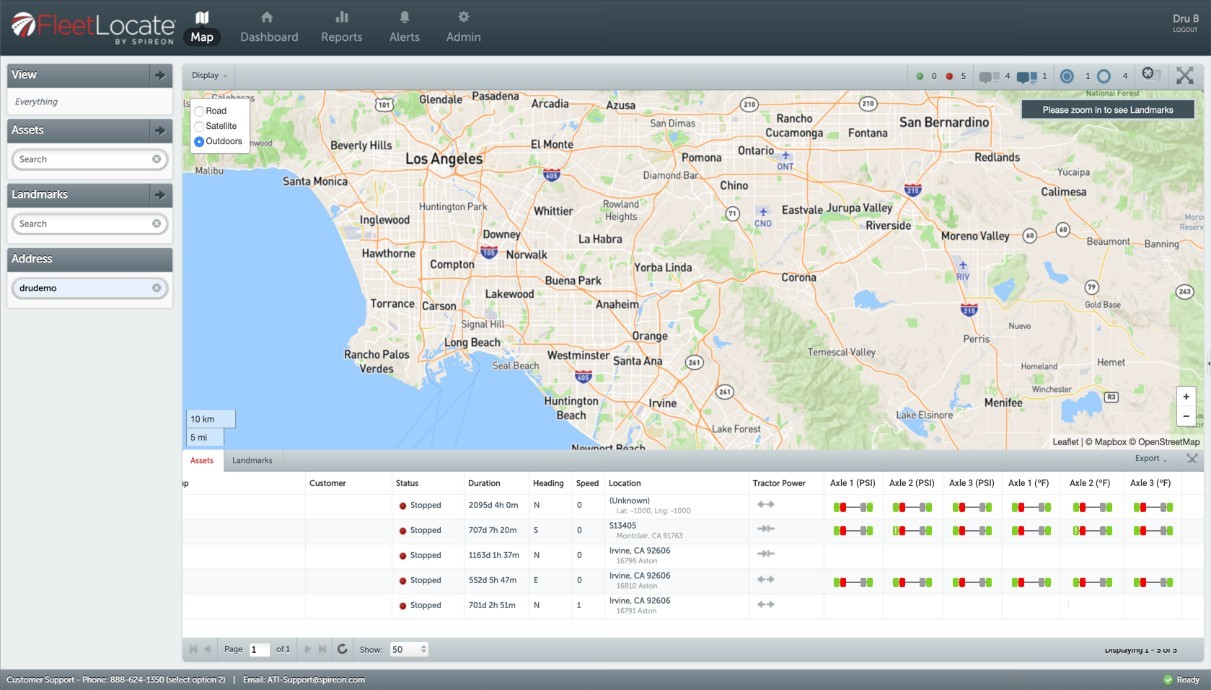
Task: Switch to the Landmarks tab in the table
Action: coord(252,460)
